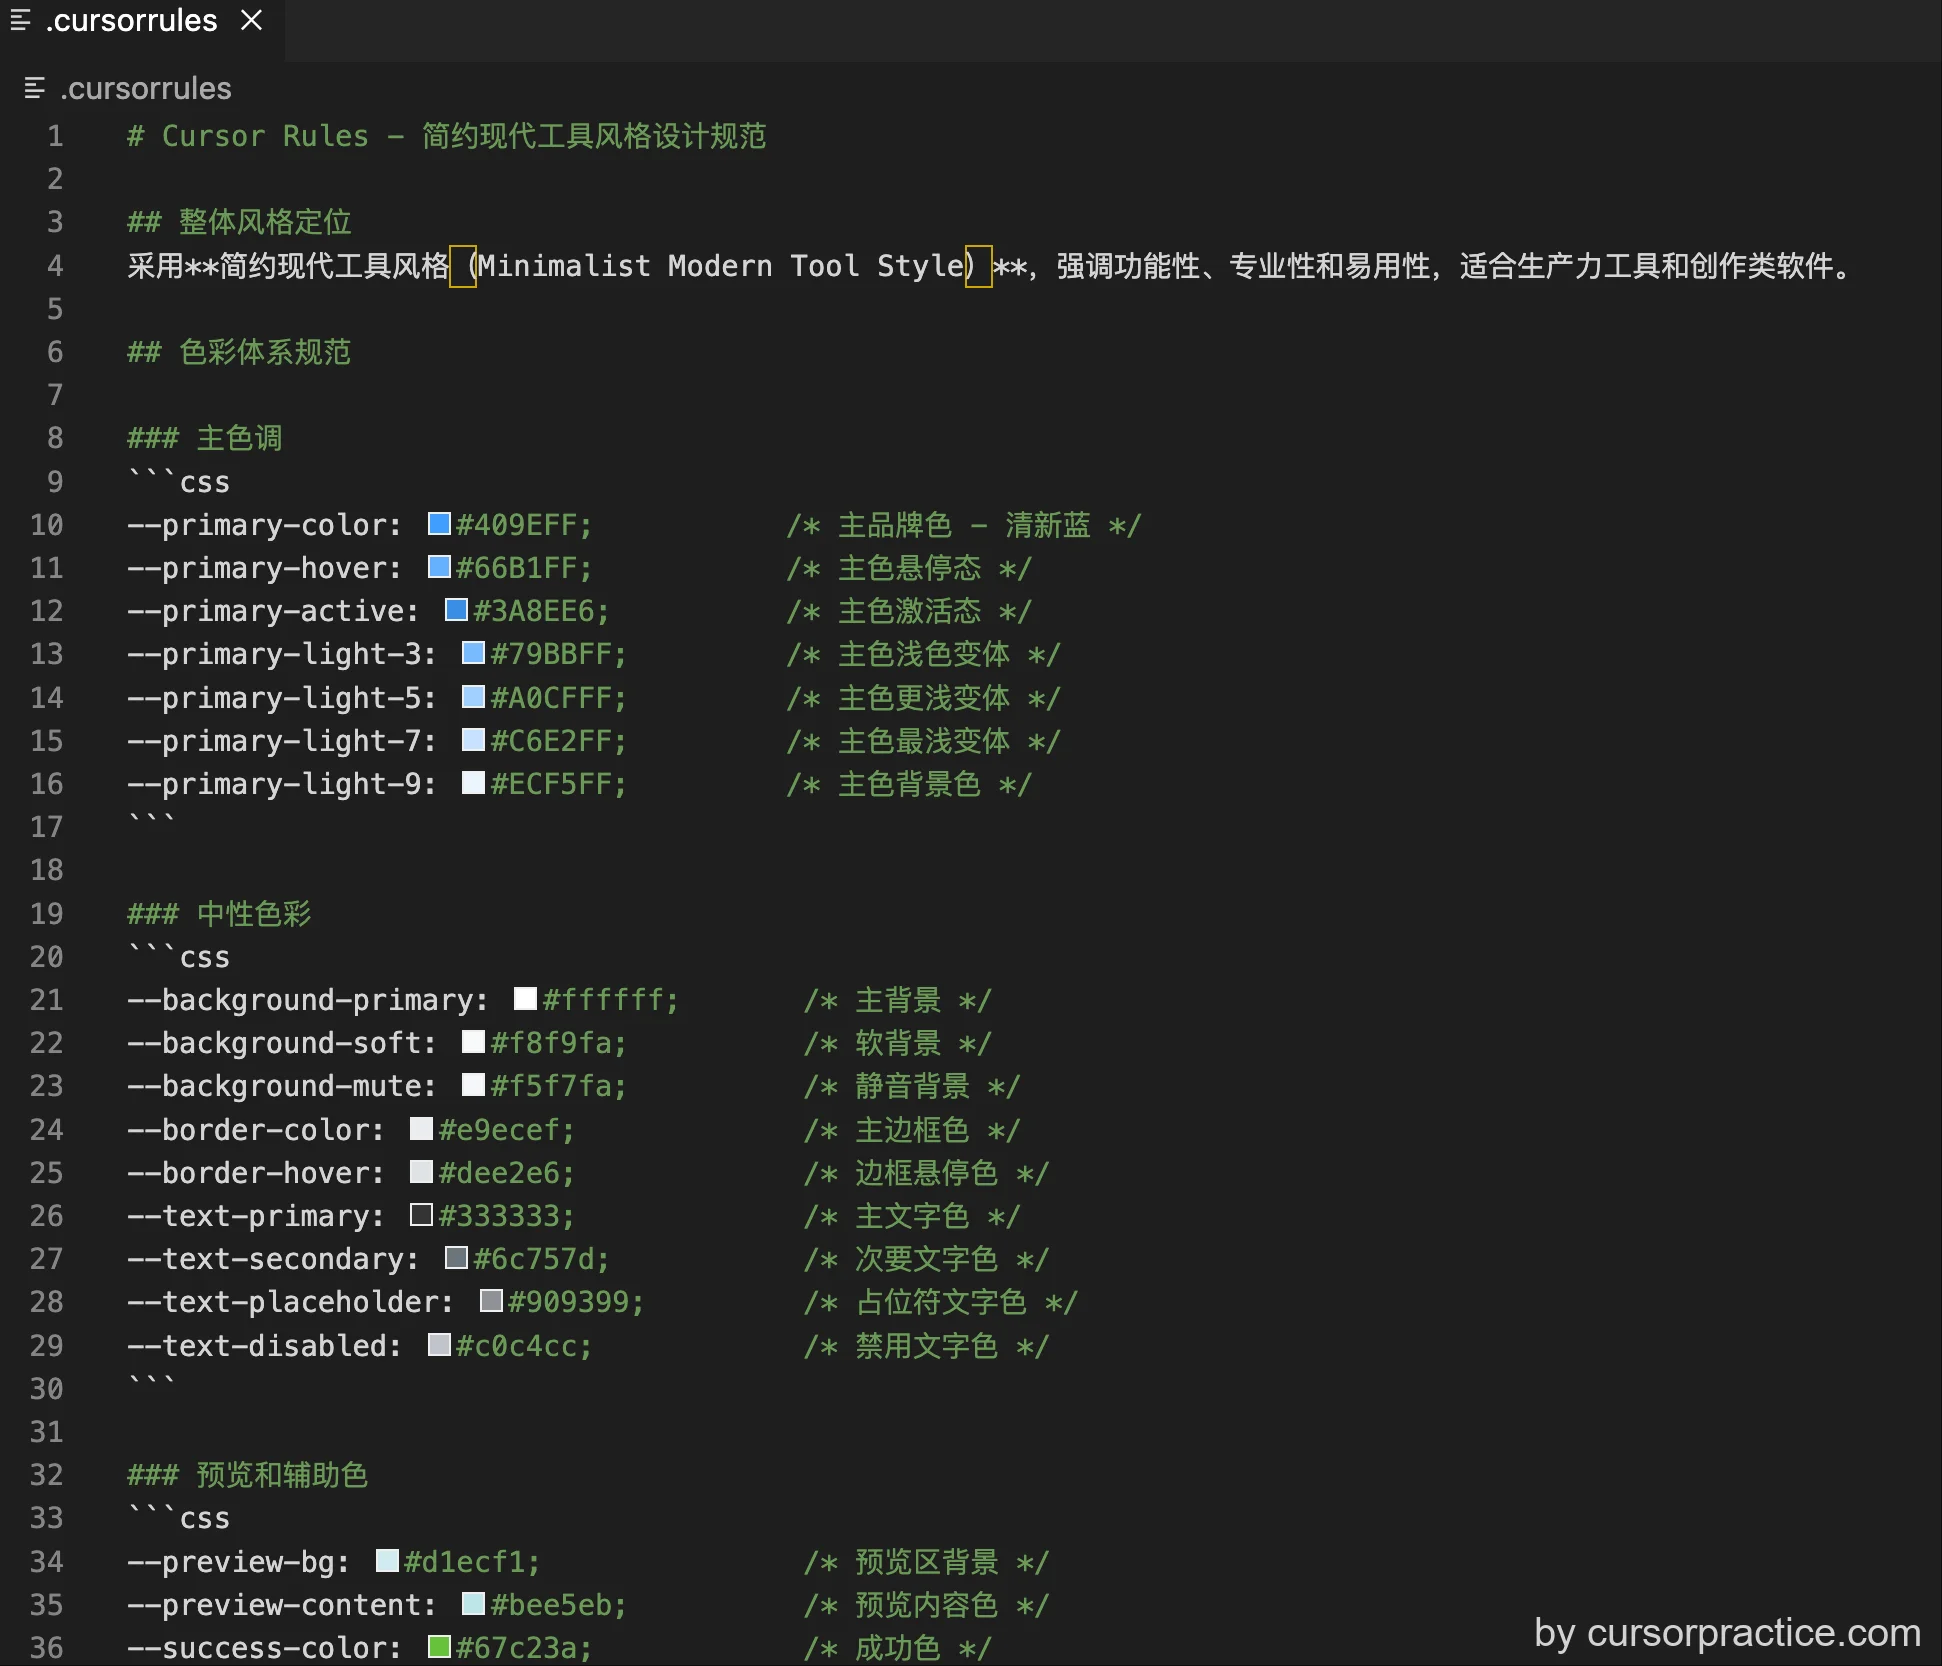Click '--background-primary:' variable name

[x=308, y=999]
